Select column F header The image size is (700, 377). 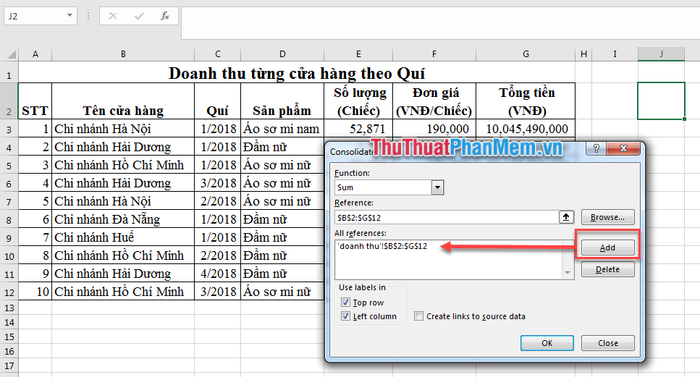click(x=434, y=54)
